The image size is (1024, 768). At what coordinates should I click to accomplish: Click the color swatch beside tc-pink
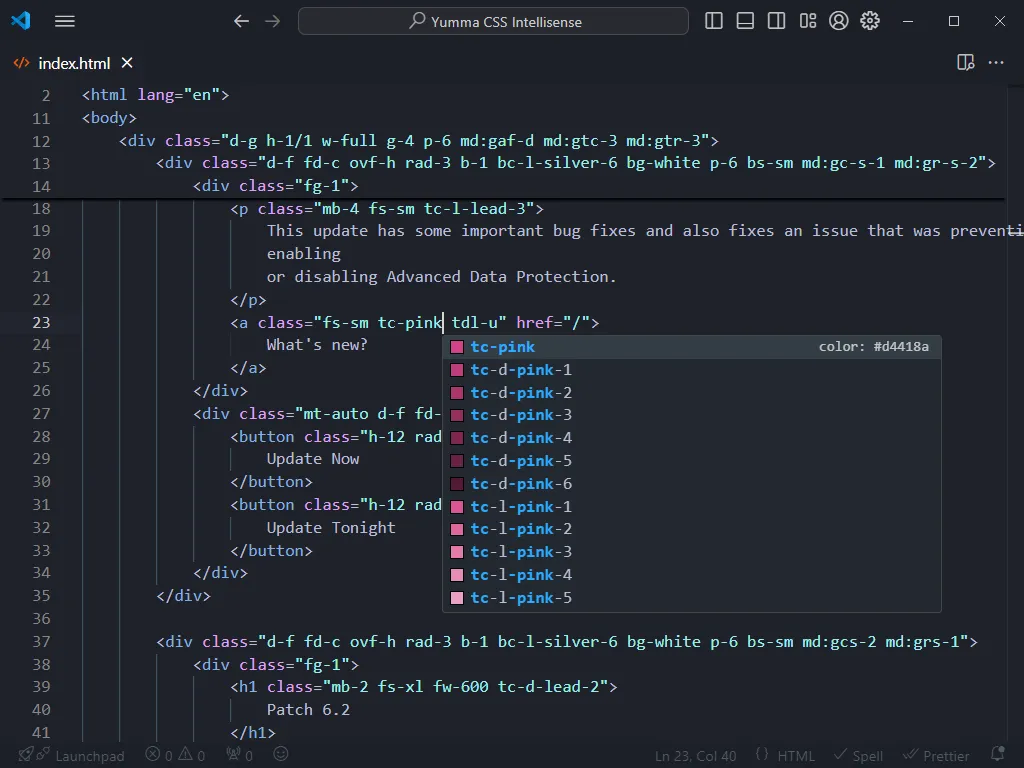457,347
